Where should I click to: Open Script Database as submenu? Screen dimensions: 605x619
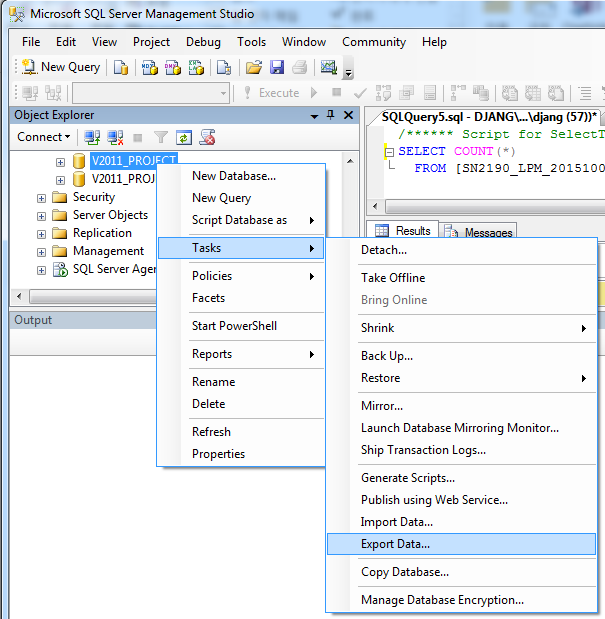pos(241,220)
